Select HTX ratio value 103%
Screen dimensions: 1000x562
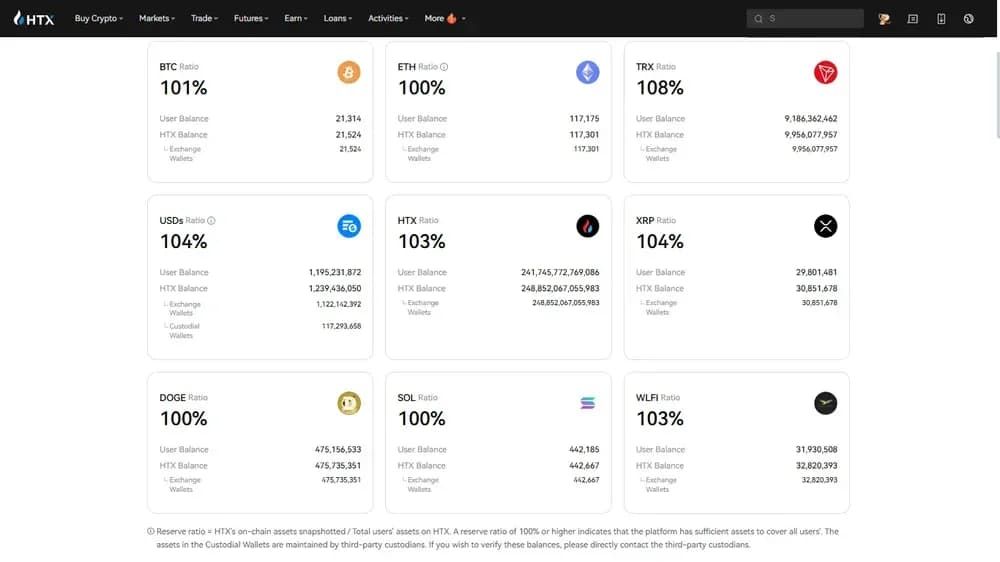click(422, 242)
